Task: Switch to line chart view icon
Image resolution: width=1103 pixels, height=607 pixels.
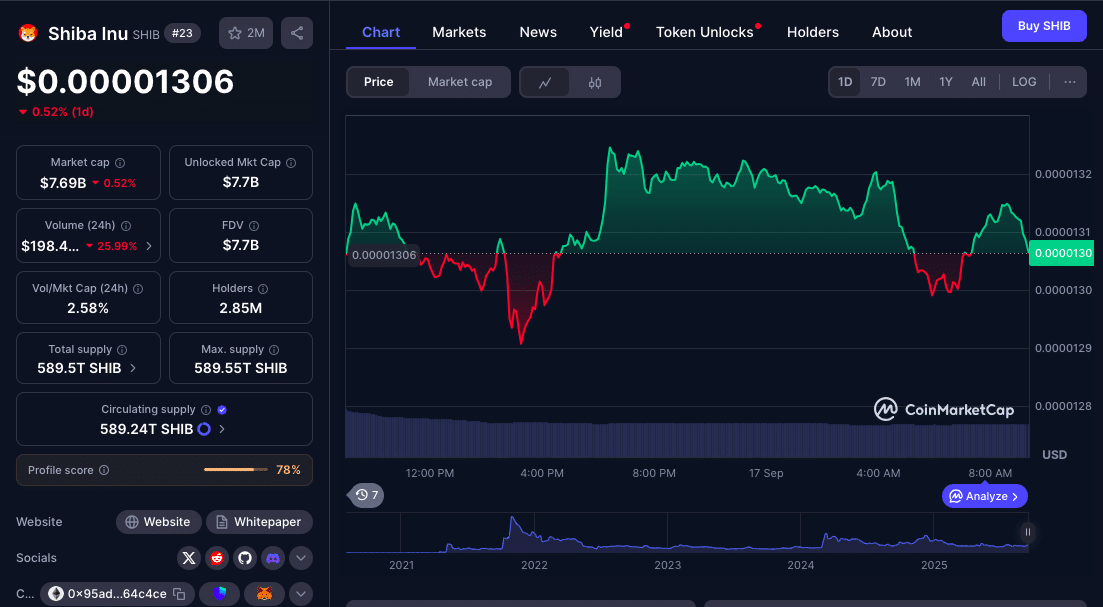Action: click(x=545, y=82)
